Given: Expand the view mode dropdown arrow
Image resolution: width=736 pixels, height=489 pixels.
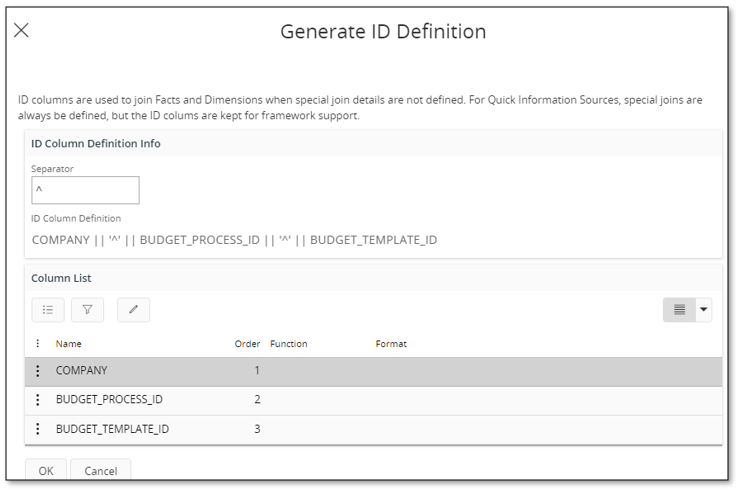Looking at the screenshot, I should pyautogui.click(x=704, y=310).
